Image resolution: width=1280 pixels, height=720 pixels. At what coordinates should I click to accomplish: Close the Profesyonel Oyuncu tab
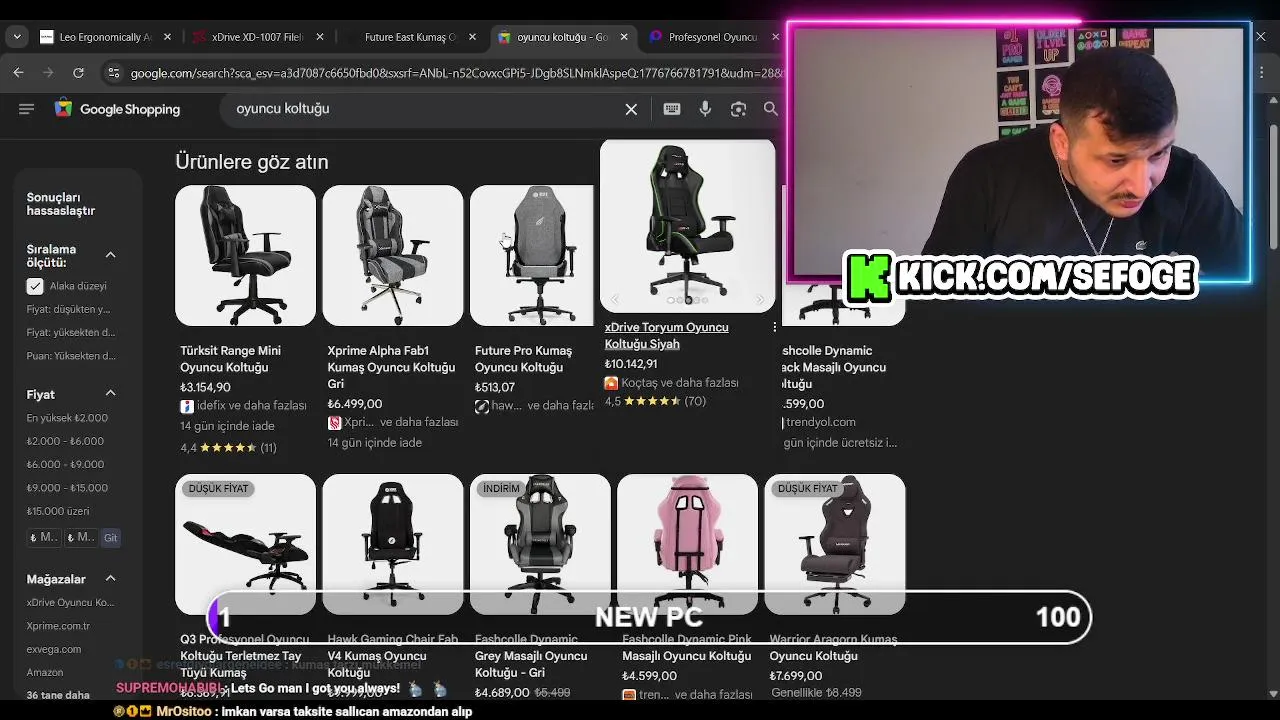click(x=776, y=37)
